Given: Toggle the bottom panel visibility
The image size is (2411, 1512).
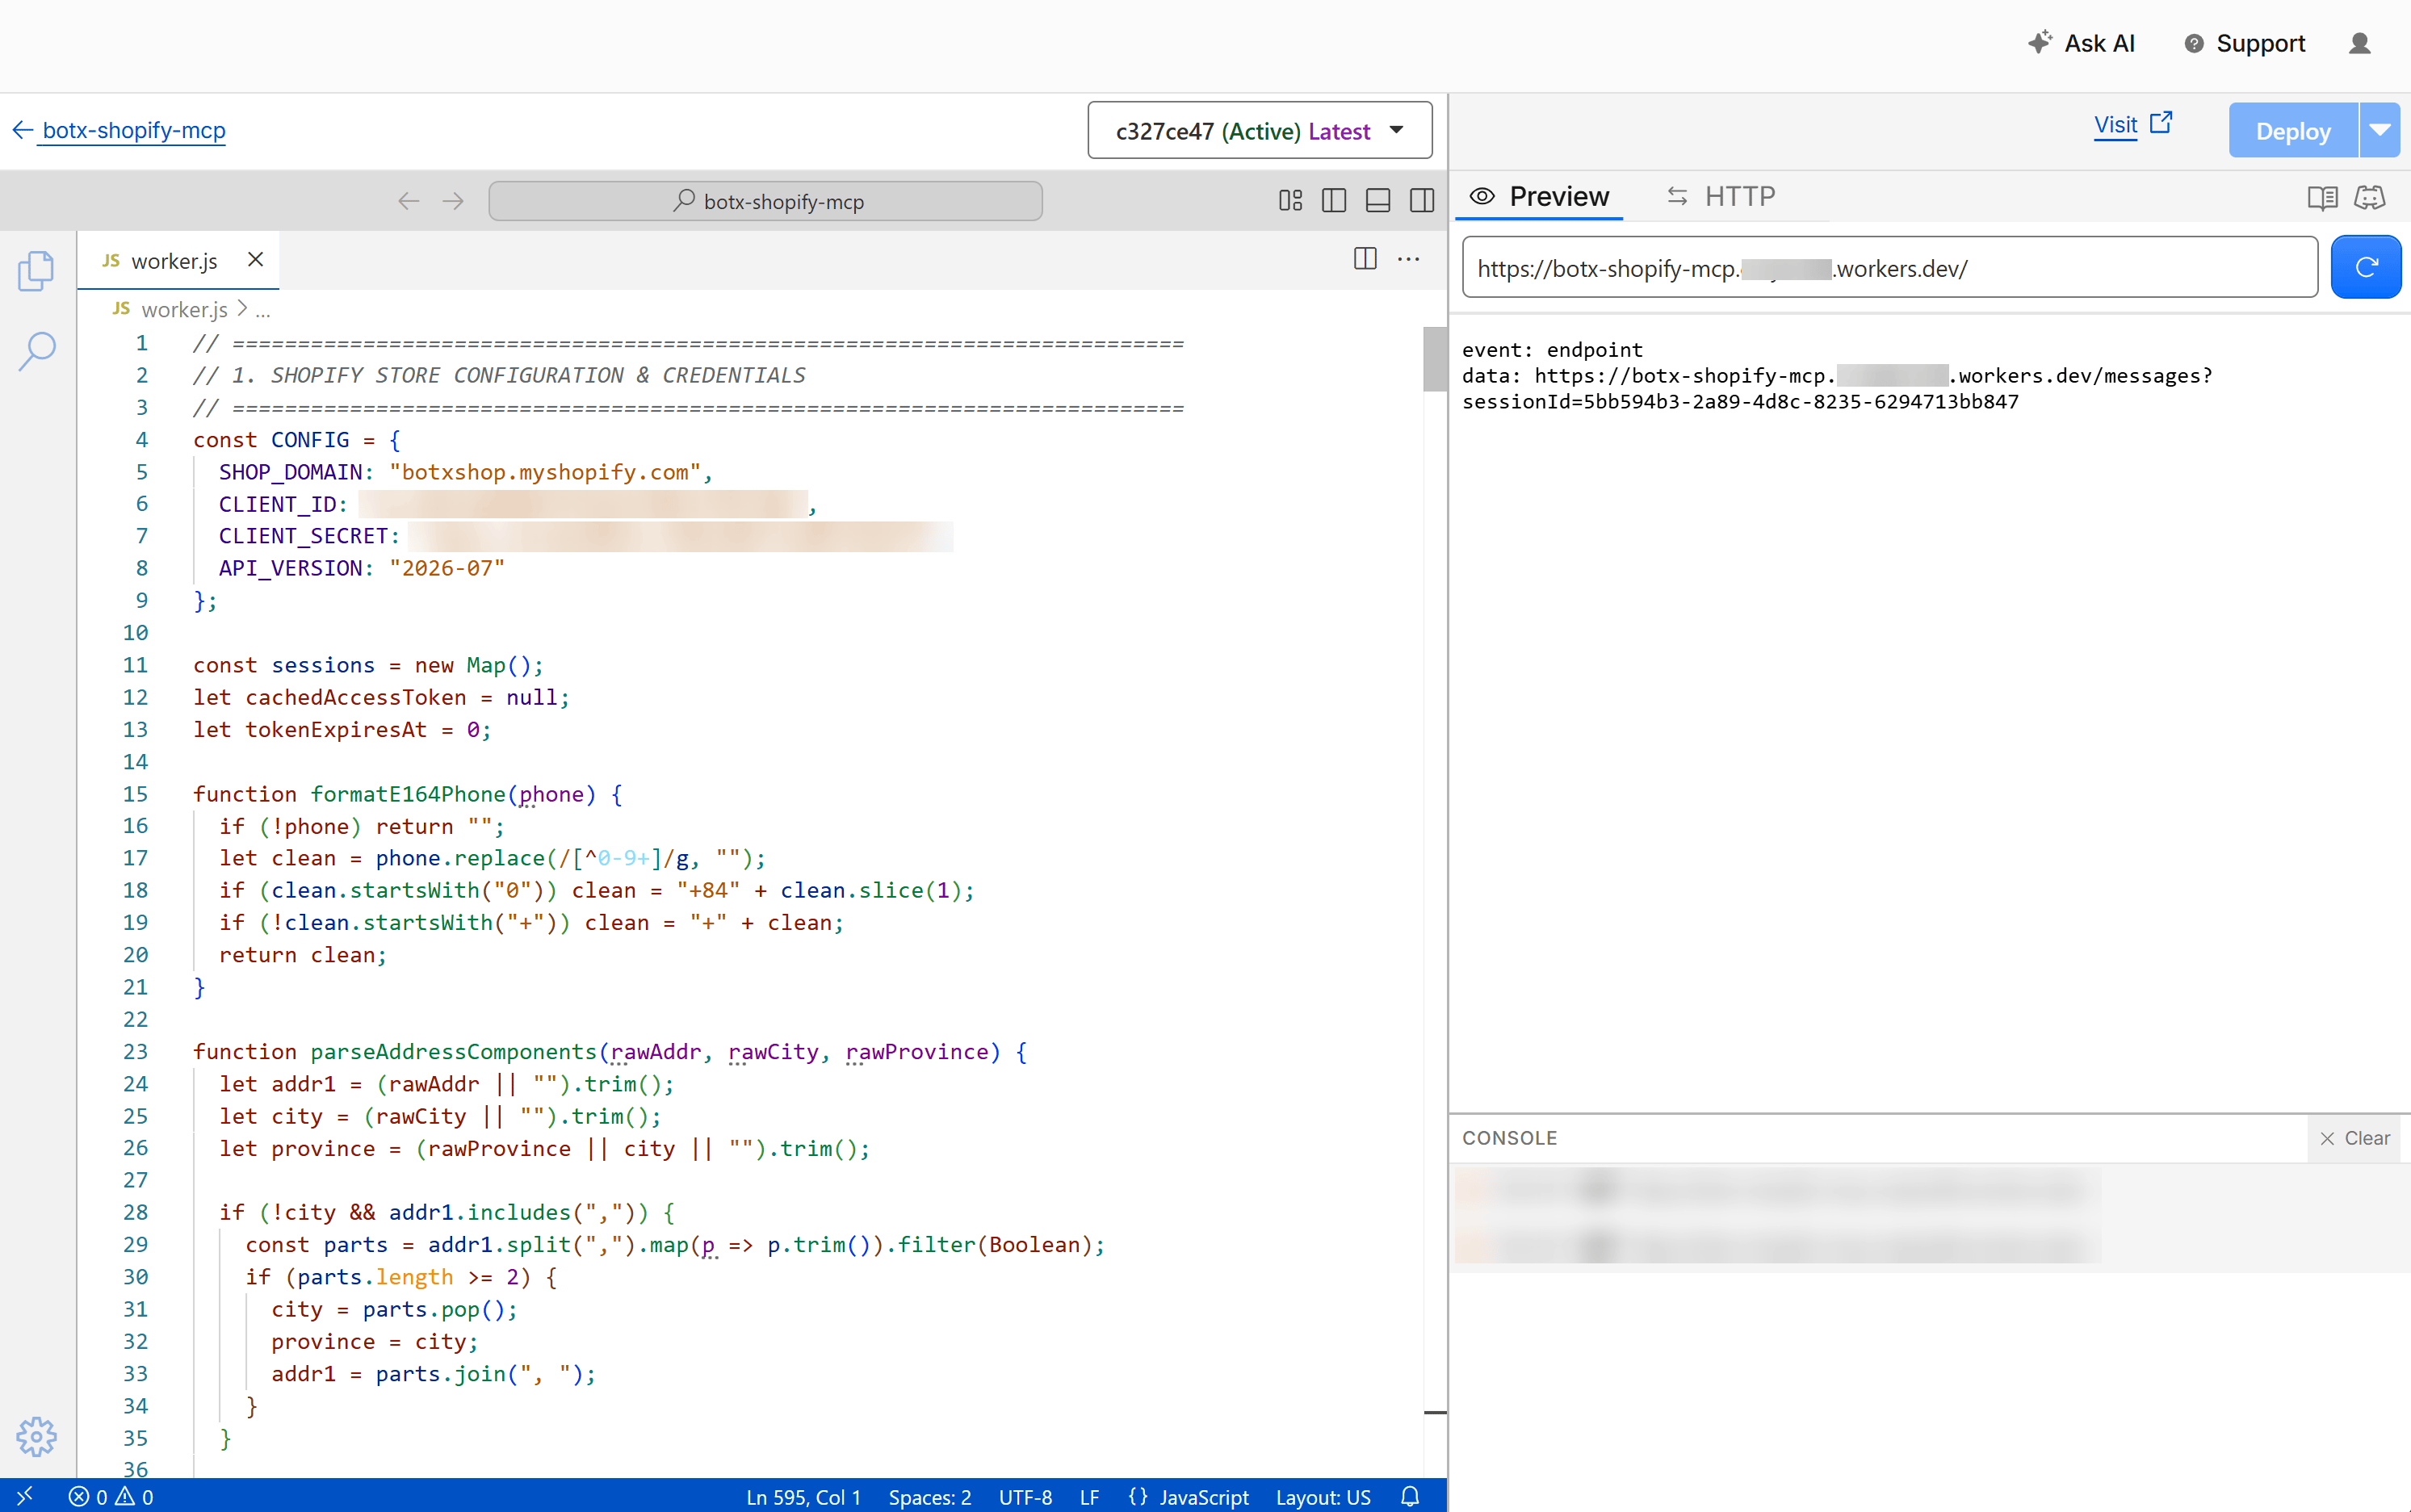Looking at the screenshot, I should coord(1378,201).
